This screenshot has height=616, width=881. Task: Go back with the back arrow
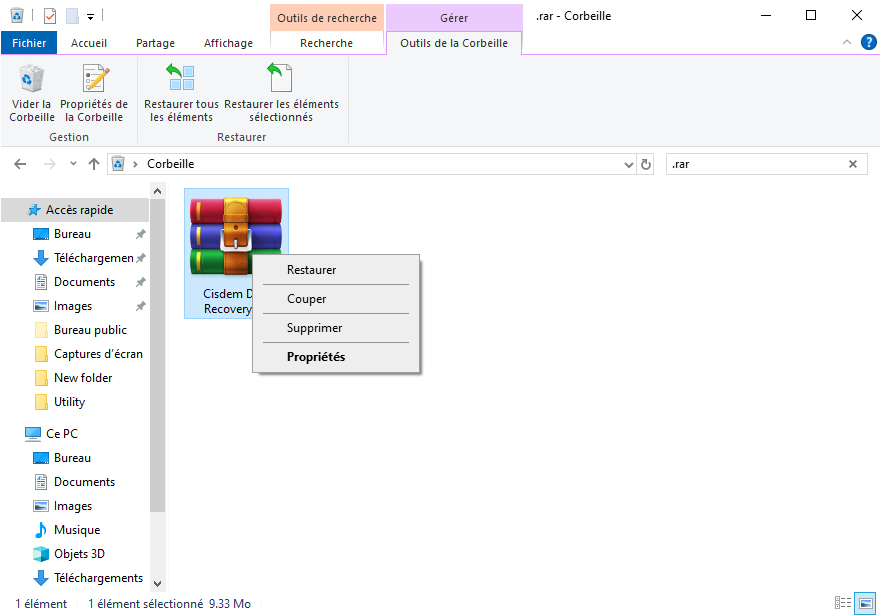20,164
